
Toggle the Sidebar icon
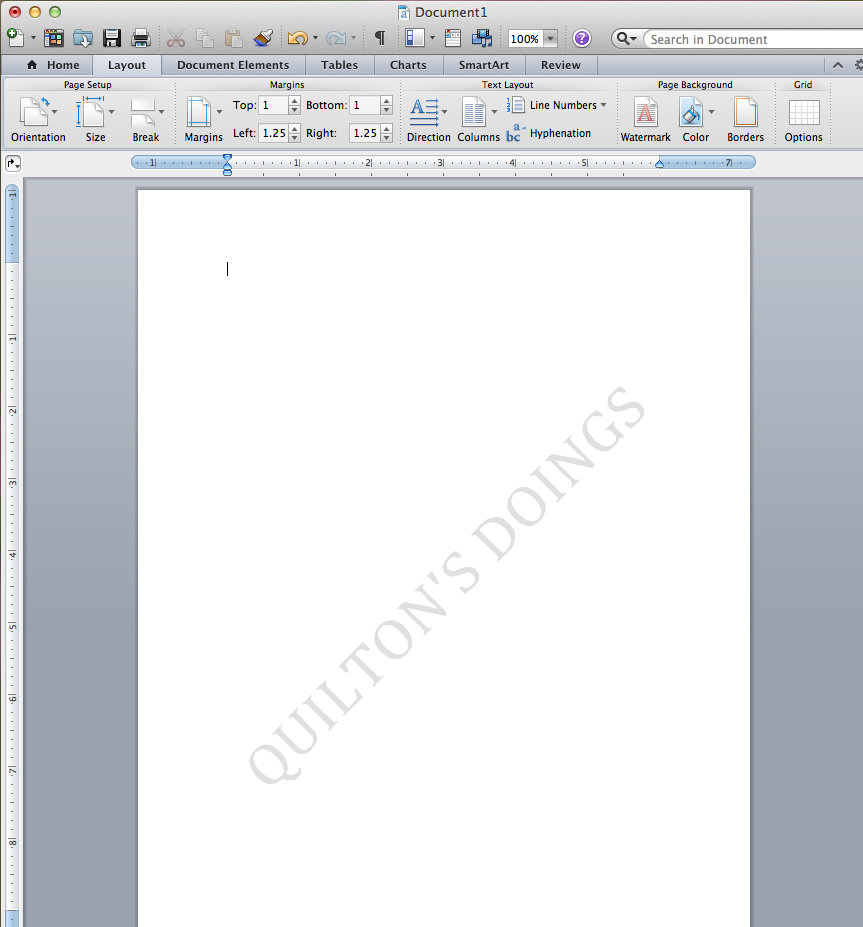click(x=415, y=38)
